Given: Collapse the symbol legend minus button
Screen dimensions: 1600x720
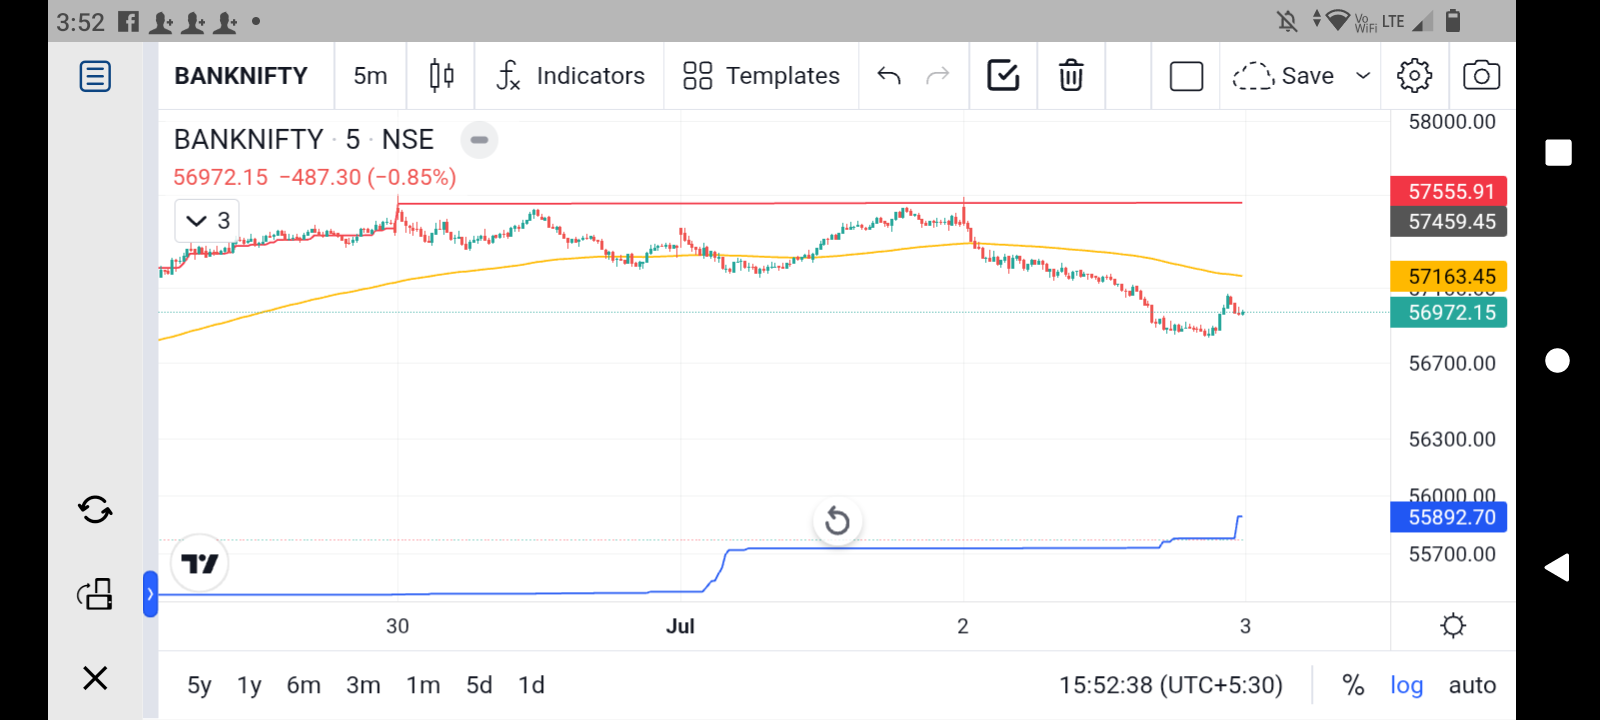Looking at the screenshot, I should [479, 140].
